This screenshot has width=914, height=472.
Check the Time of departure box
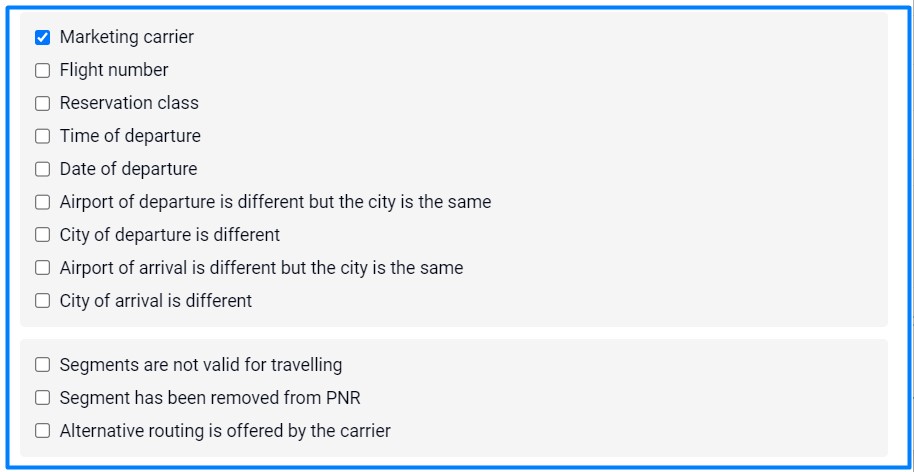point(42,137)
